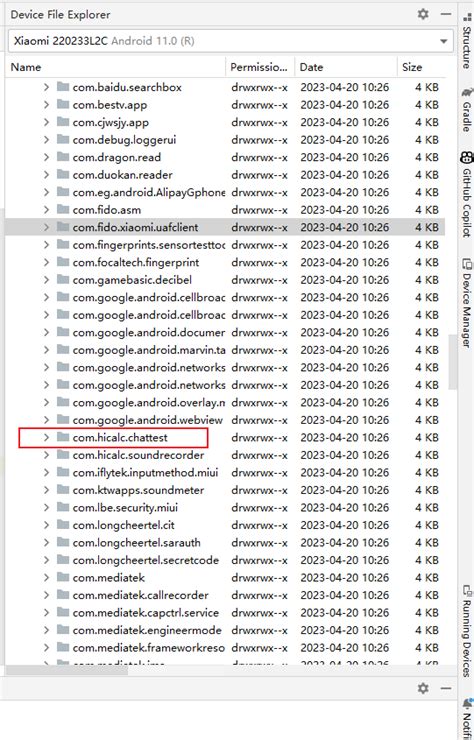474x740 pixels.
Task: Click the com.longcheertel.secretcode folder icon
Action: point(63,560)
